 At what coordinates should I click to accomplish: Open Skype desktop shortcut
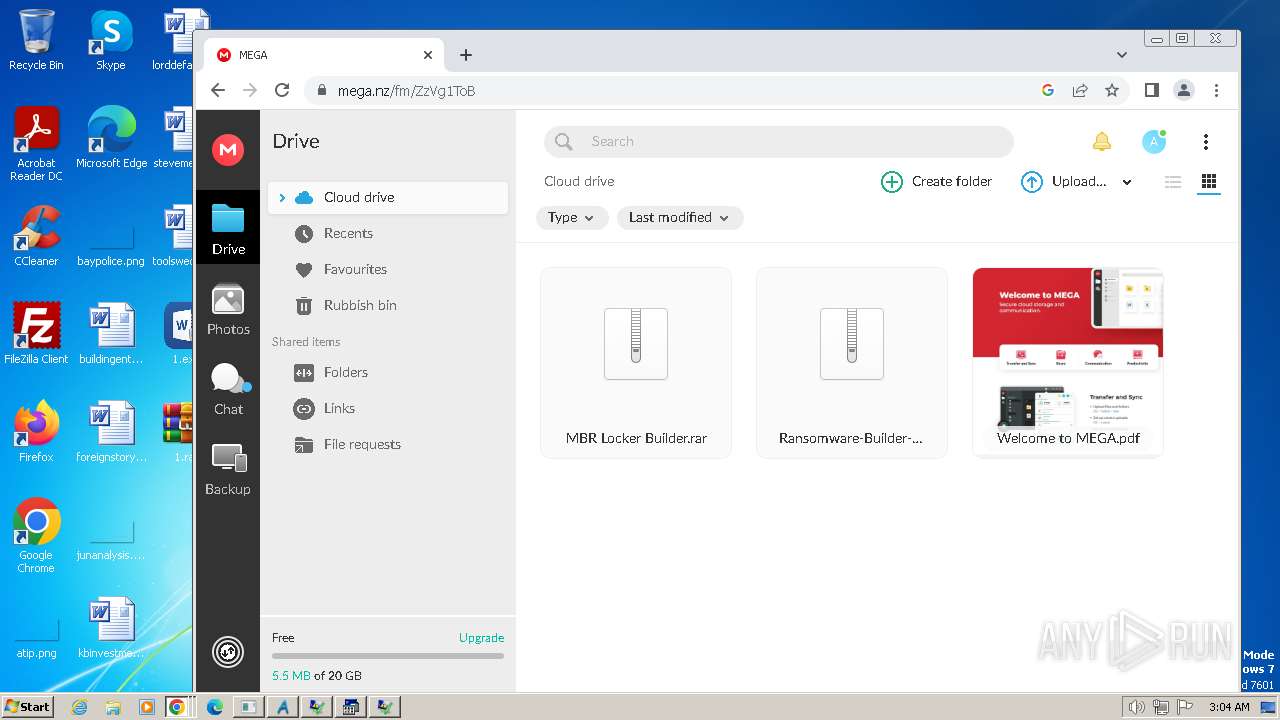(x=110, y=40)
